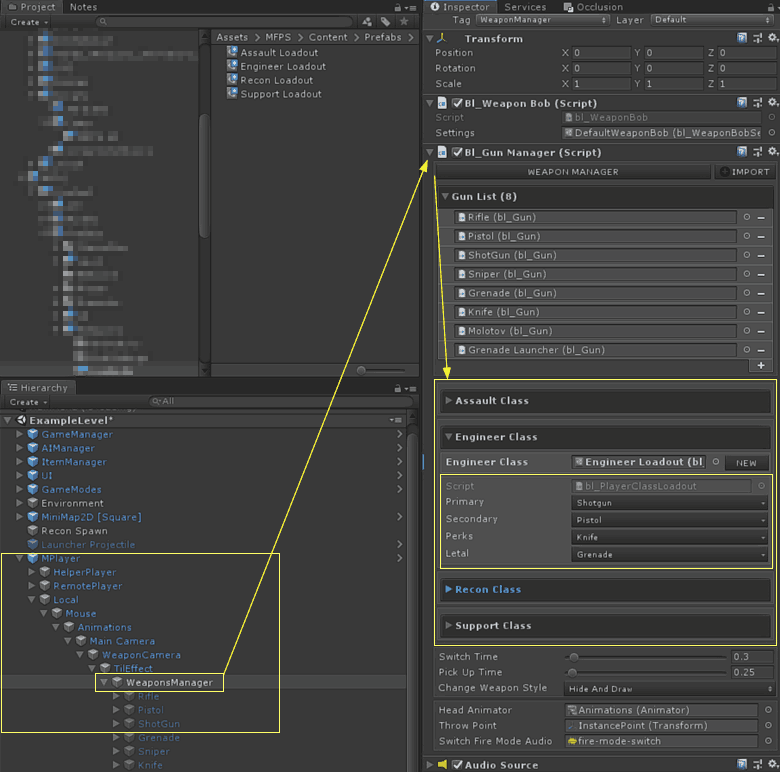Open object picker for Rifle gun slot

coord(746,217)
